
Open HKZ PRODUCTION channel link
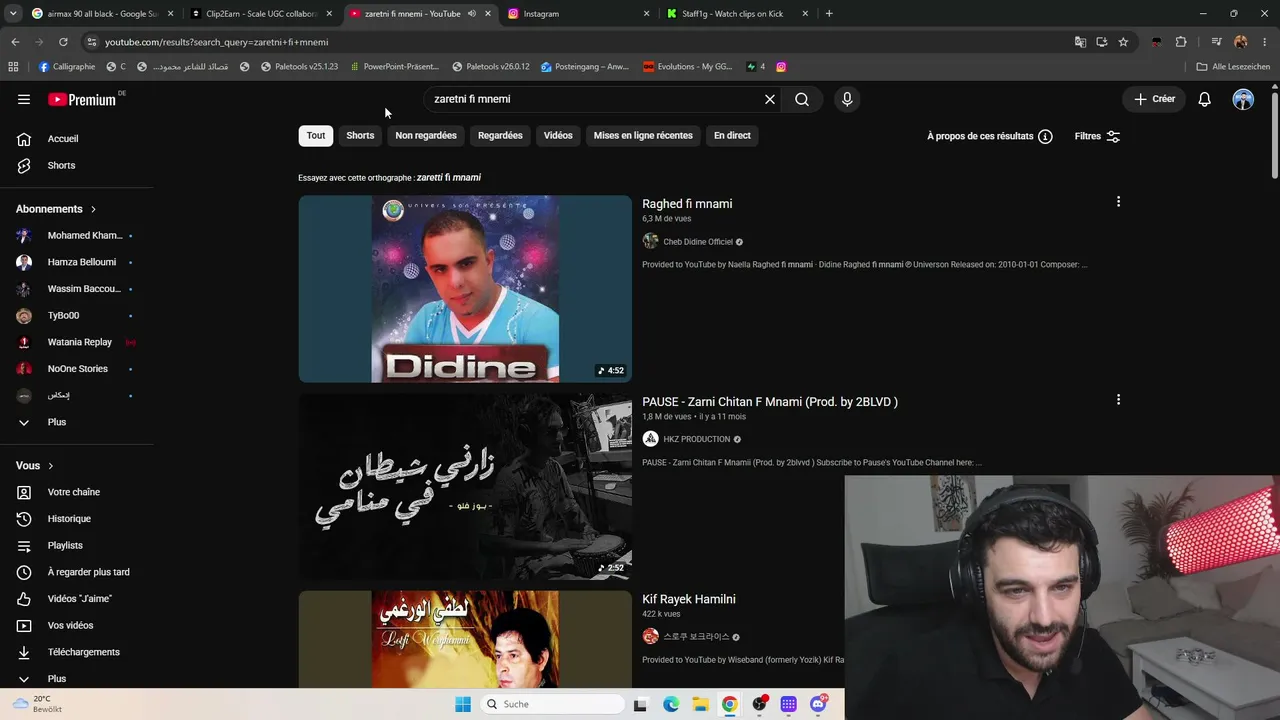click(697, 439)
